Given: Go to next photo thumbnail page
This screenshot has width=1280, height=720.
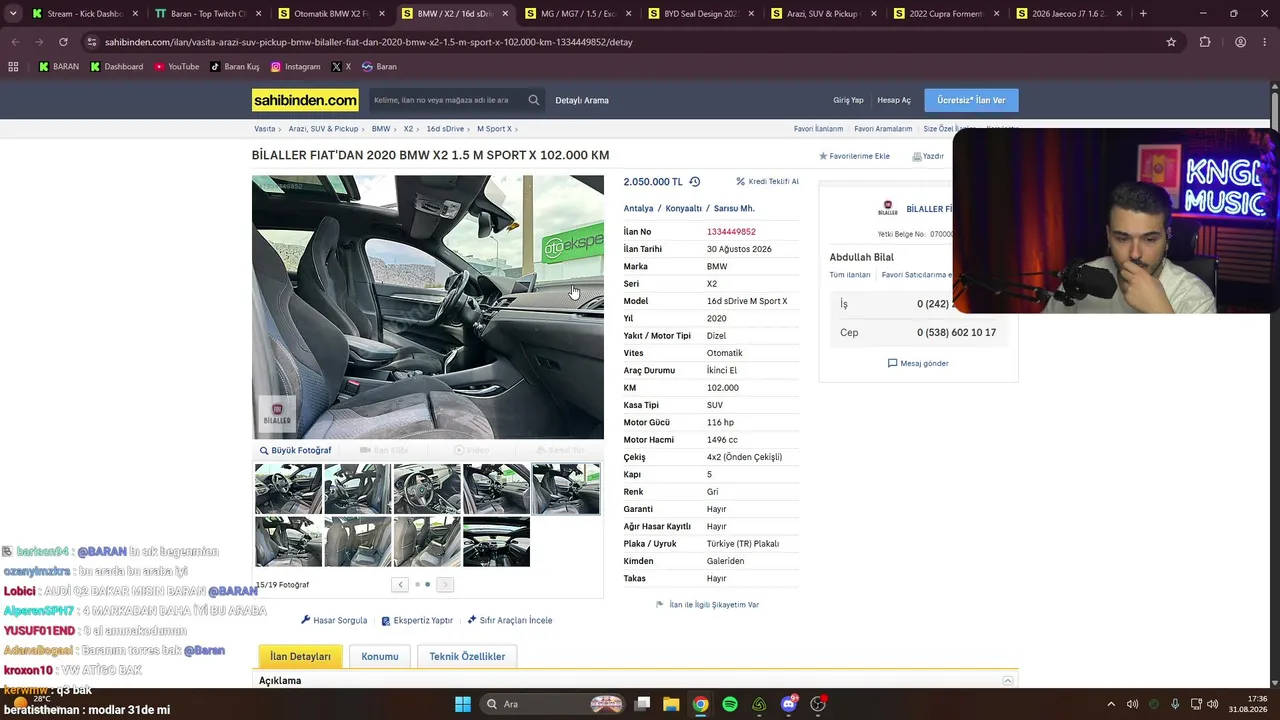Looking at the screenshot, I should (445, 585).
